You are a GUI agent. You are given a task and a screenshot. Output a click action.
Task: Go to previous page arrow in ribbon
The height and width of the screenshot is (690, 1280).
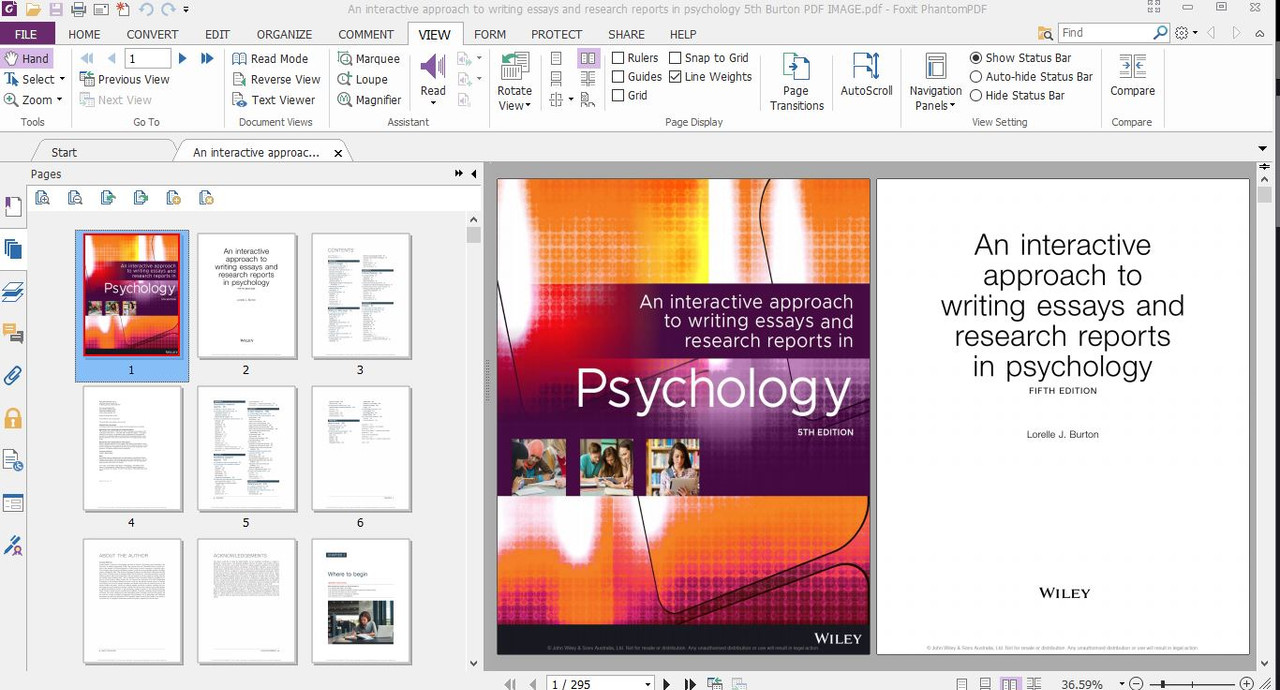click(x=111, y=59)
